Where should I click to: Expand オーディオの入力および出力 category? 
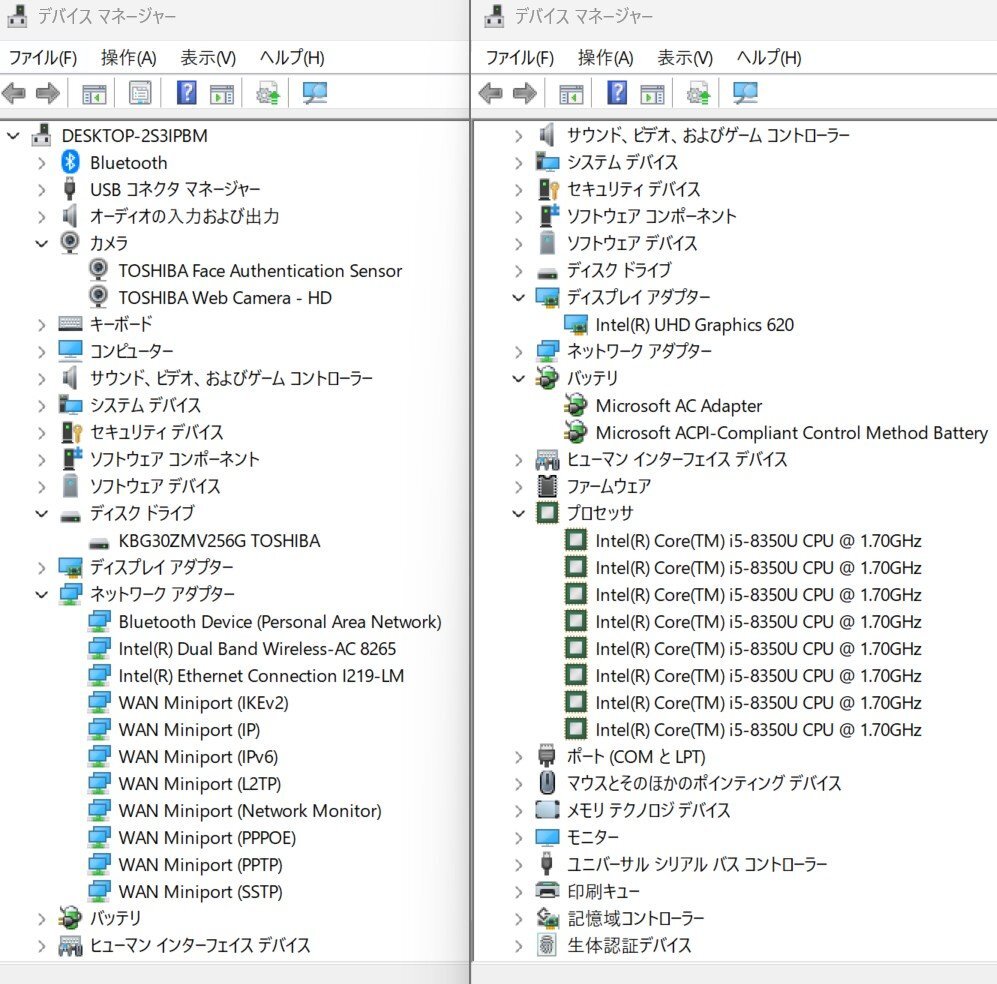[x=41, y=217]
